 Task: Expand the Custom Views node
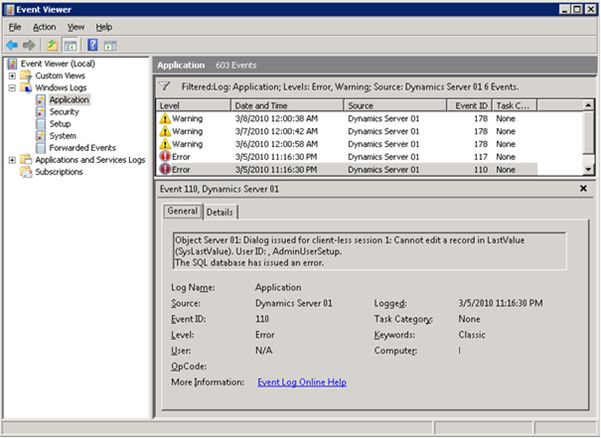pyautogui.click(x=12, y=75)
